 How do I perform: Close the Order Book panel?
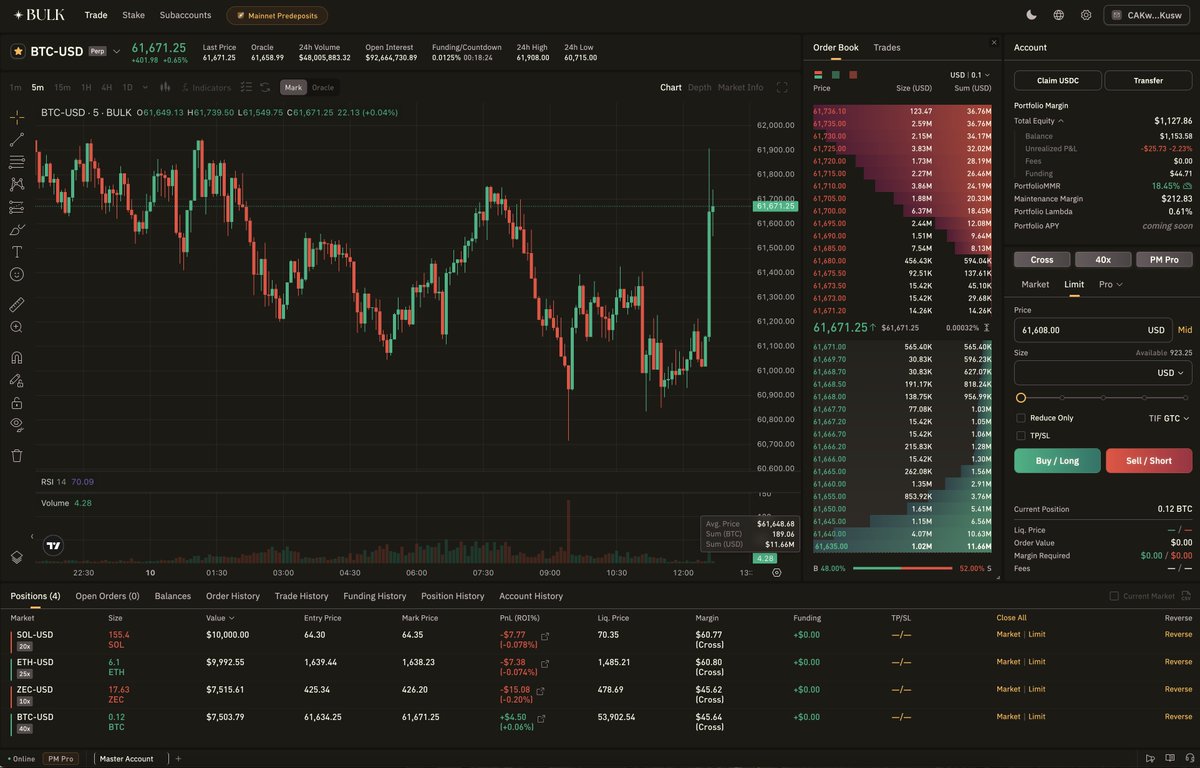pyautogui.click(x=993, y=42)
